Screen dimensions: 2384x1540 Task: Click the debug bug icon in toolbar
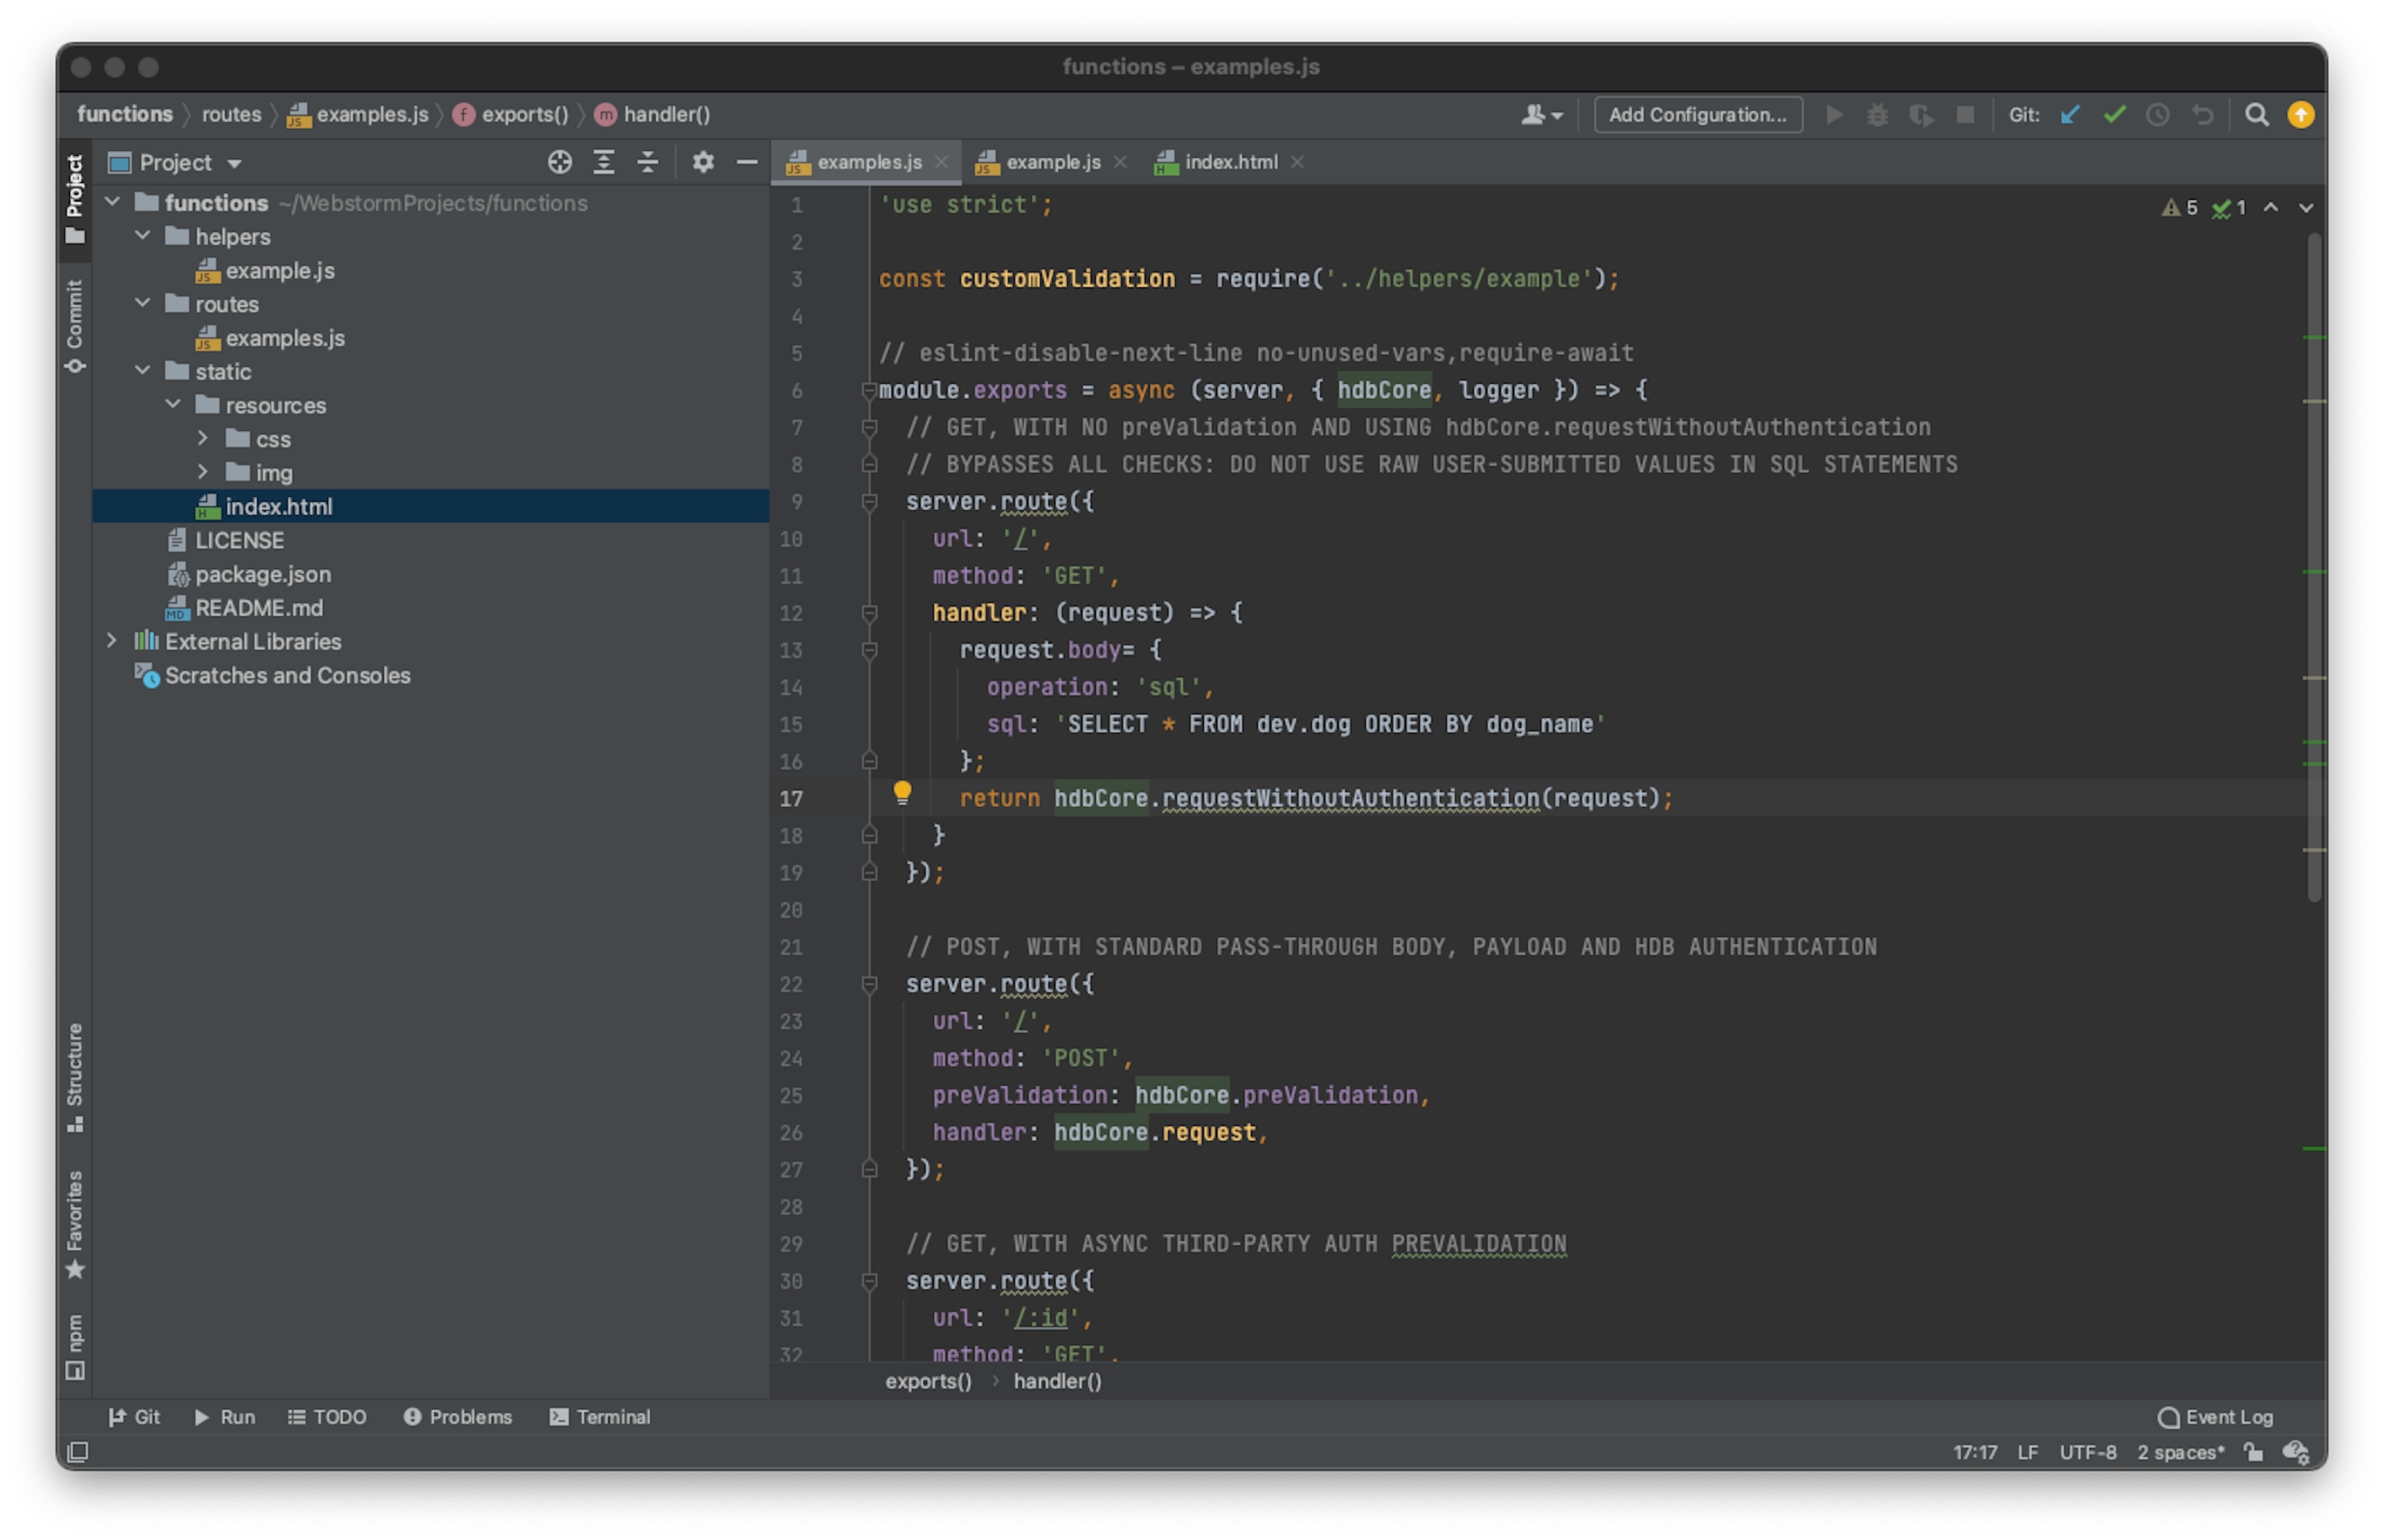click(x=1878, y=115)
